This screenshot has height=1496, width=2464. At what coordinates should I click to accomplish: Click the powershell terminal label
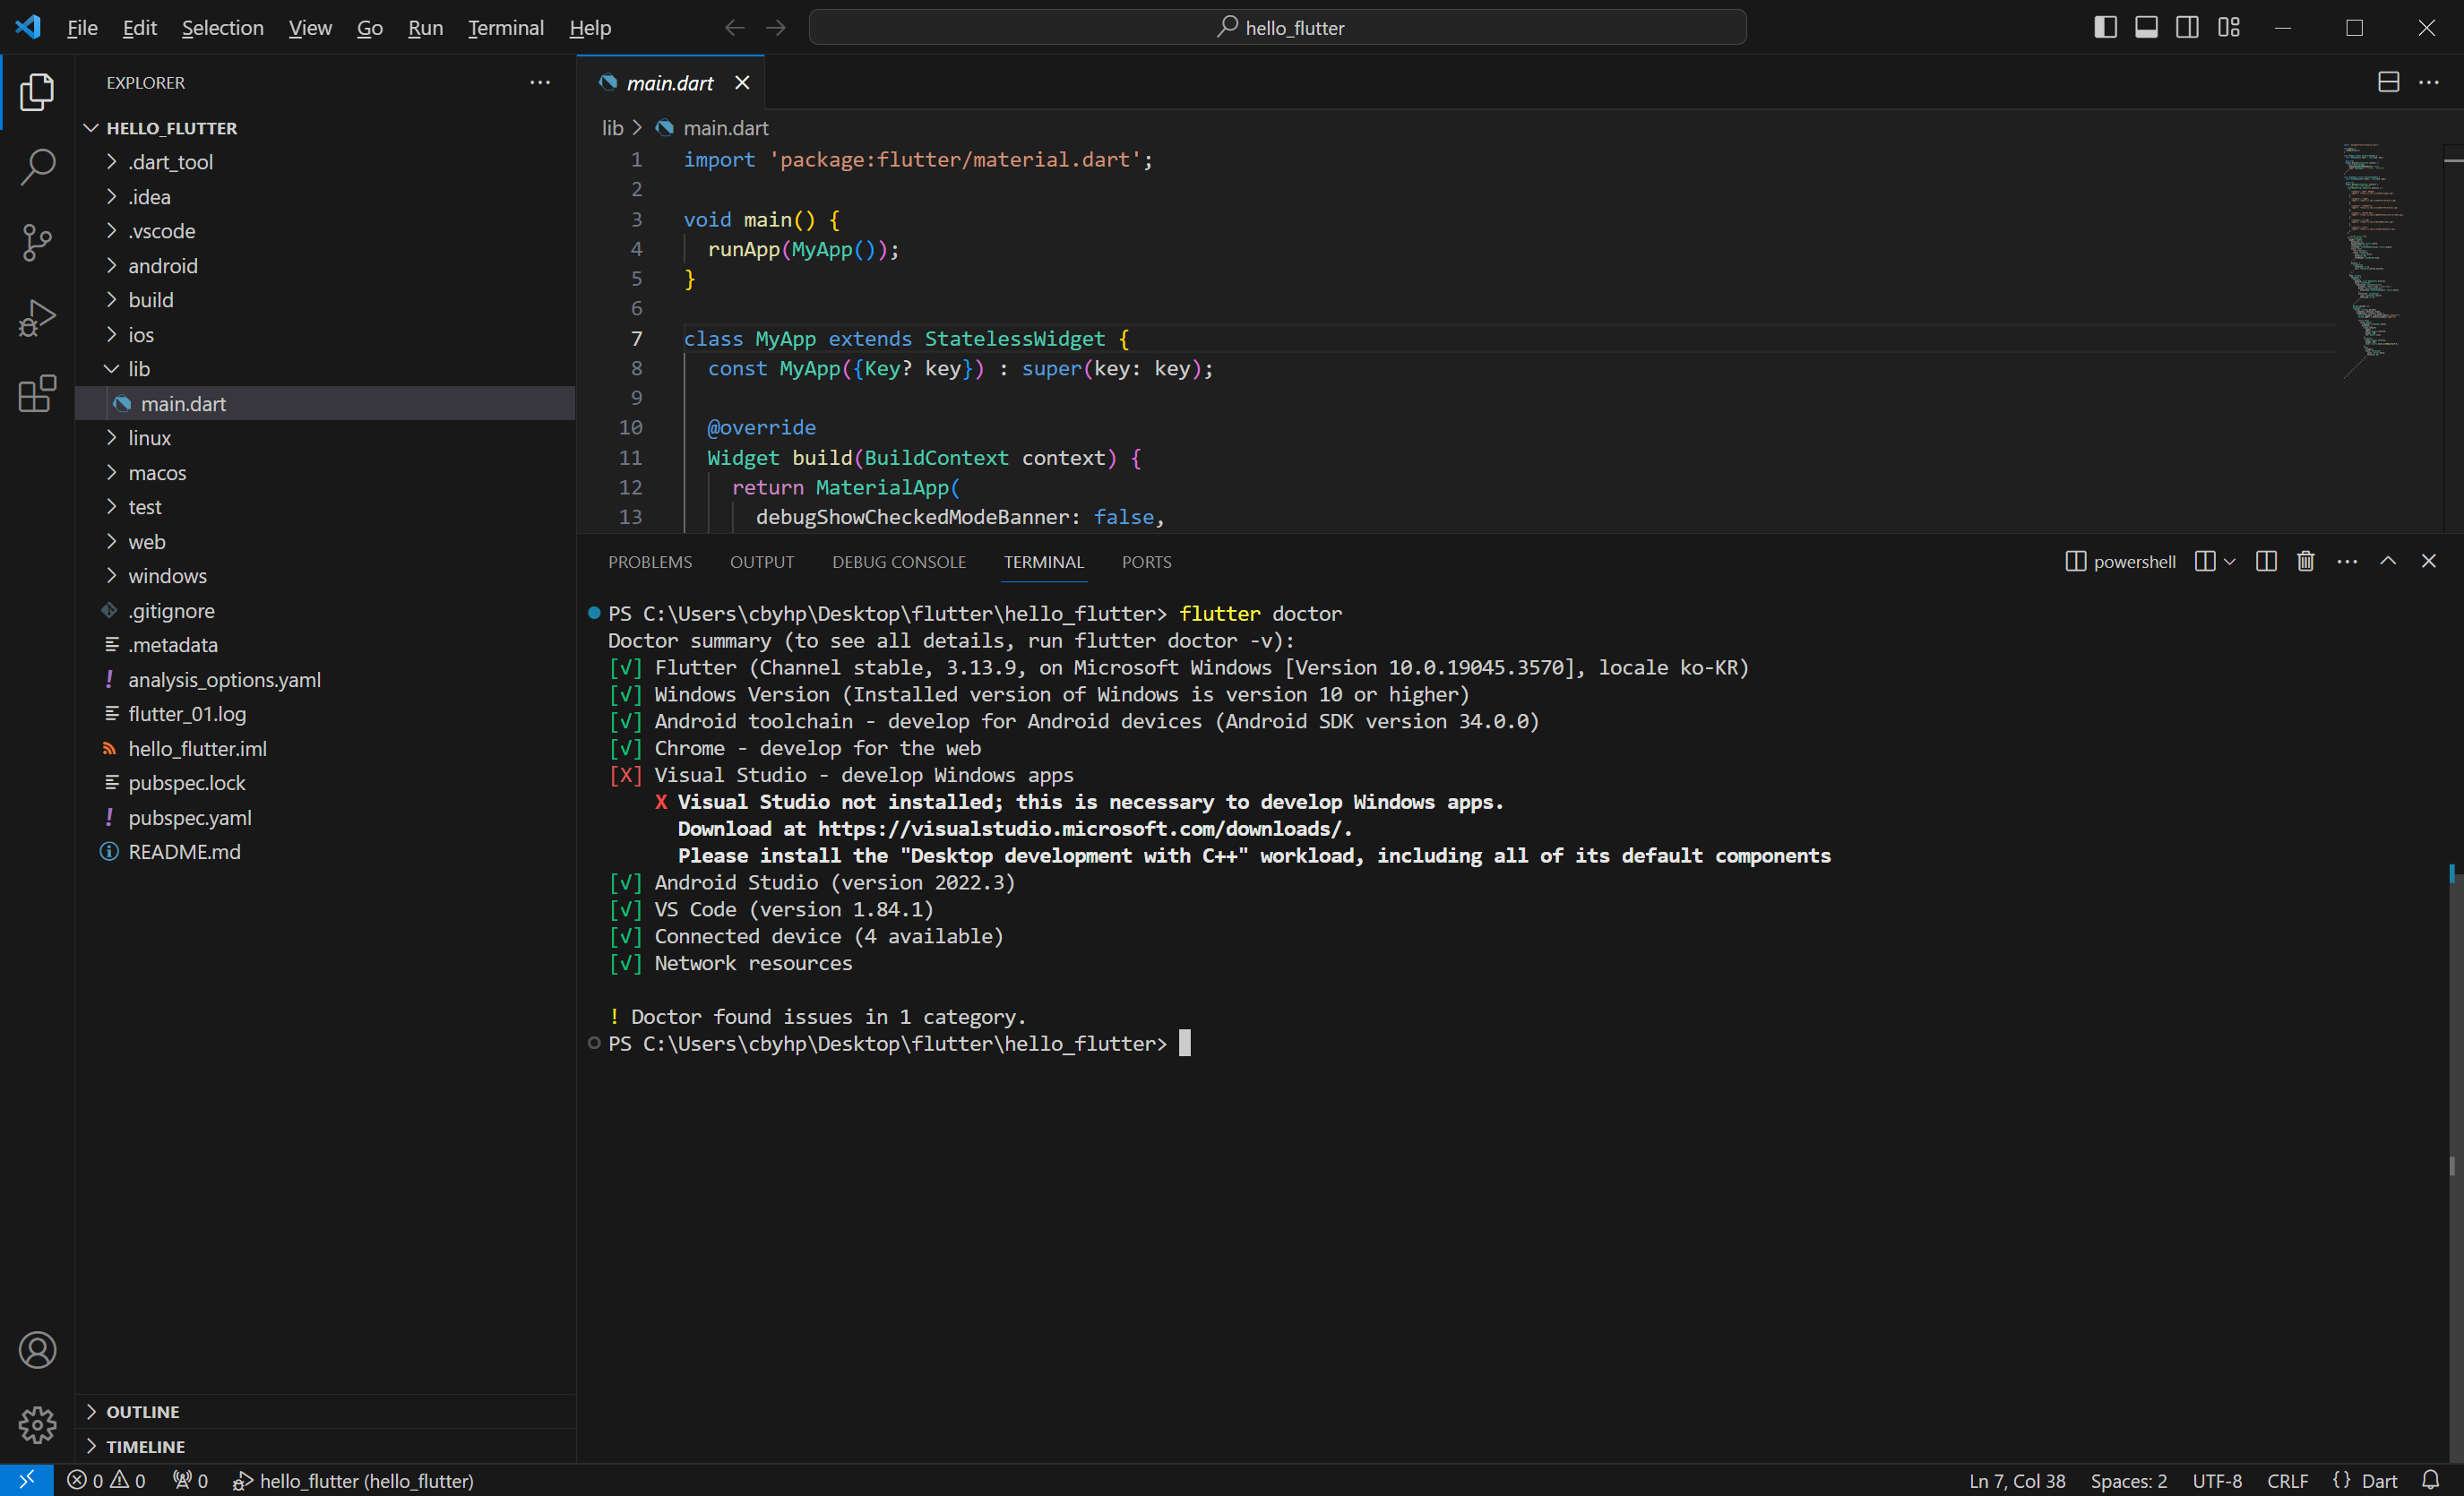[x=2121, y=561]
